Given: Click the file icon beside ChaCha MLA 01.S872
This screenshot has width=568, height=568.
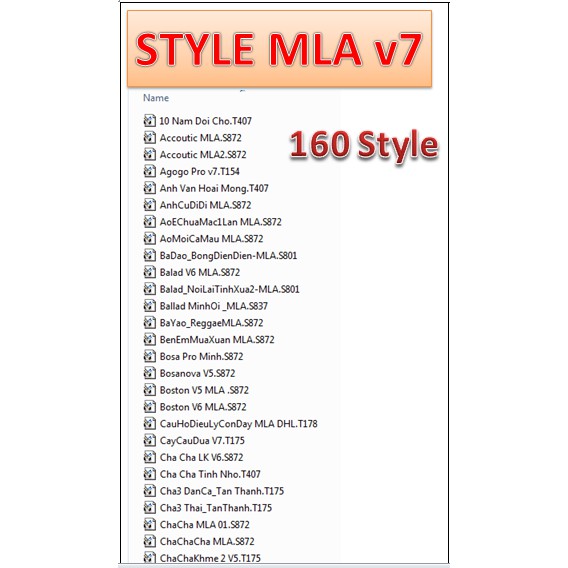Looking at the screenshot, I should point(150,524).
